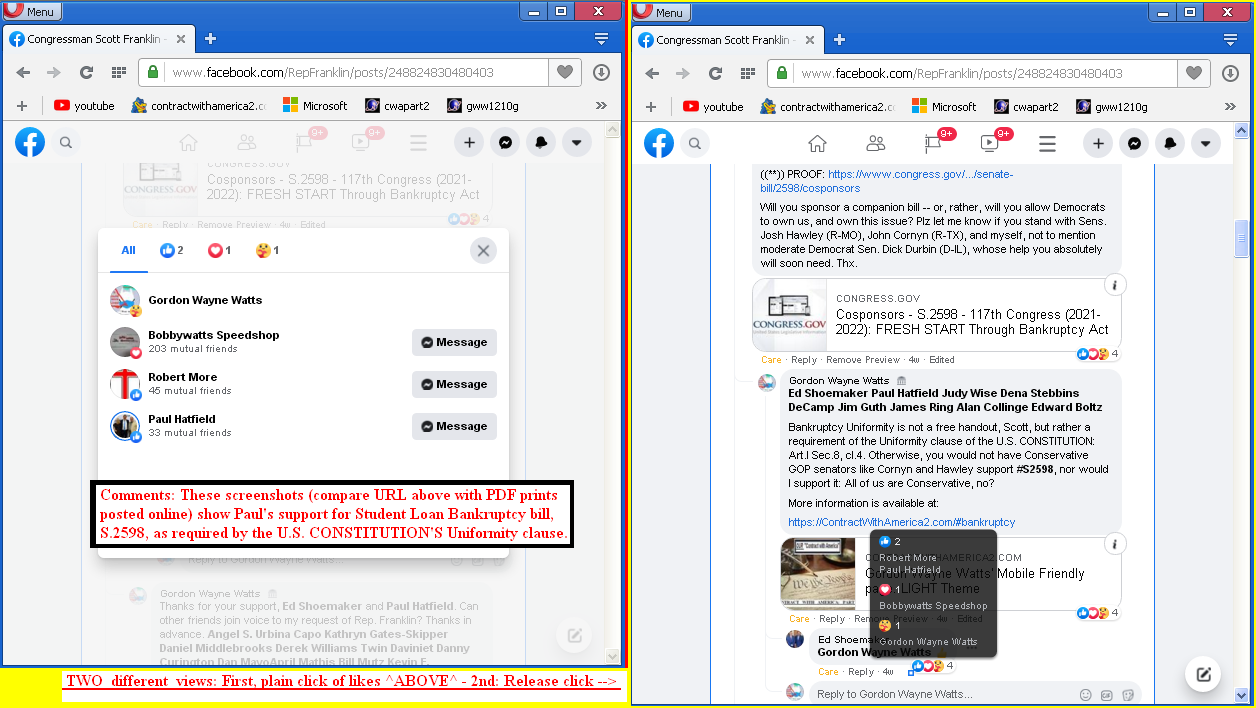1256x708 pixels.
Task: Go back in left browser window
Action: click(x=23, y=73)
